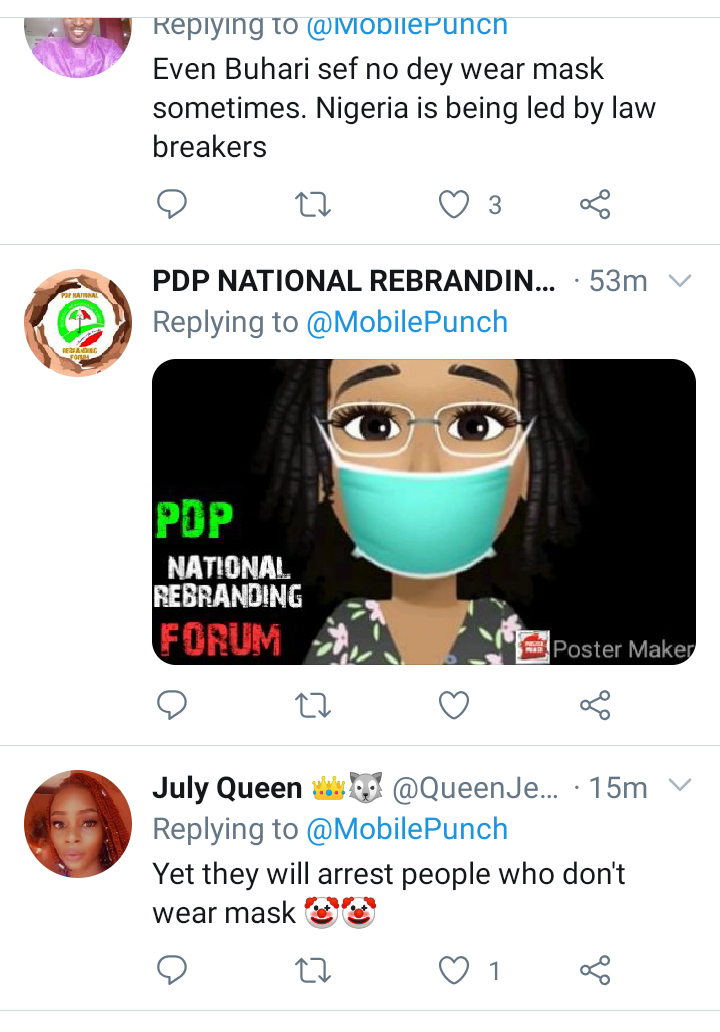
Task: Retweet July Queen's arrest tweet
Action: tap(313, 971)
